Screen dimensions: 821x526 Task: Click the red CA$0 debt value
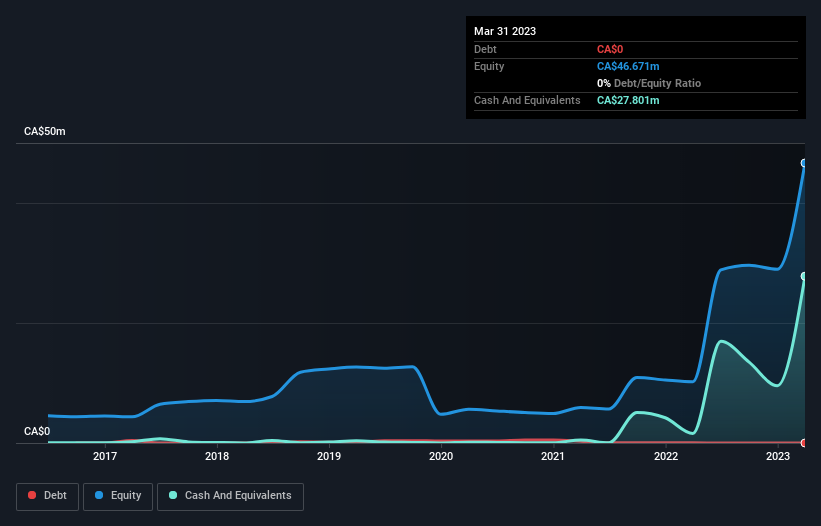pyautogui.click(x=610, y=49)
